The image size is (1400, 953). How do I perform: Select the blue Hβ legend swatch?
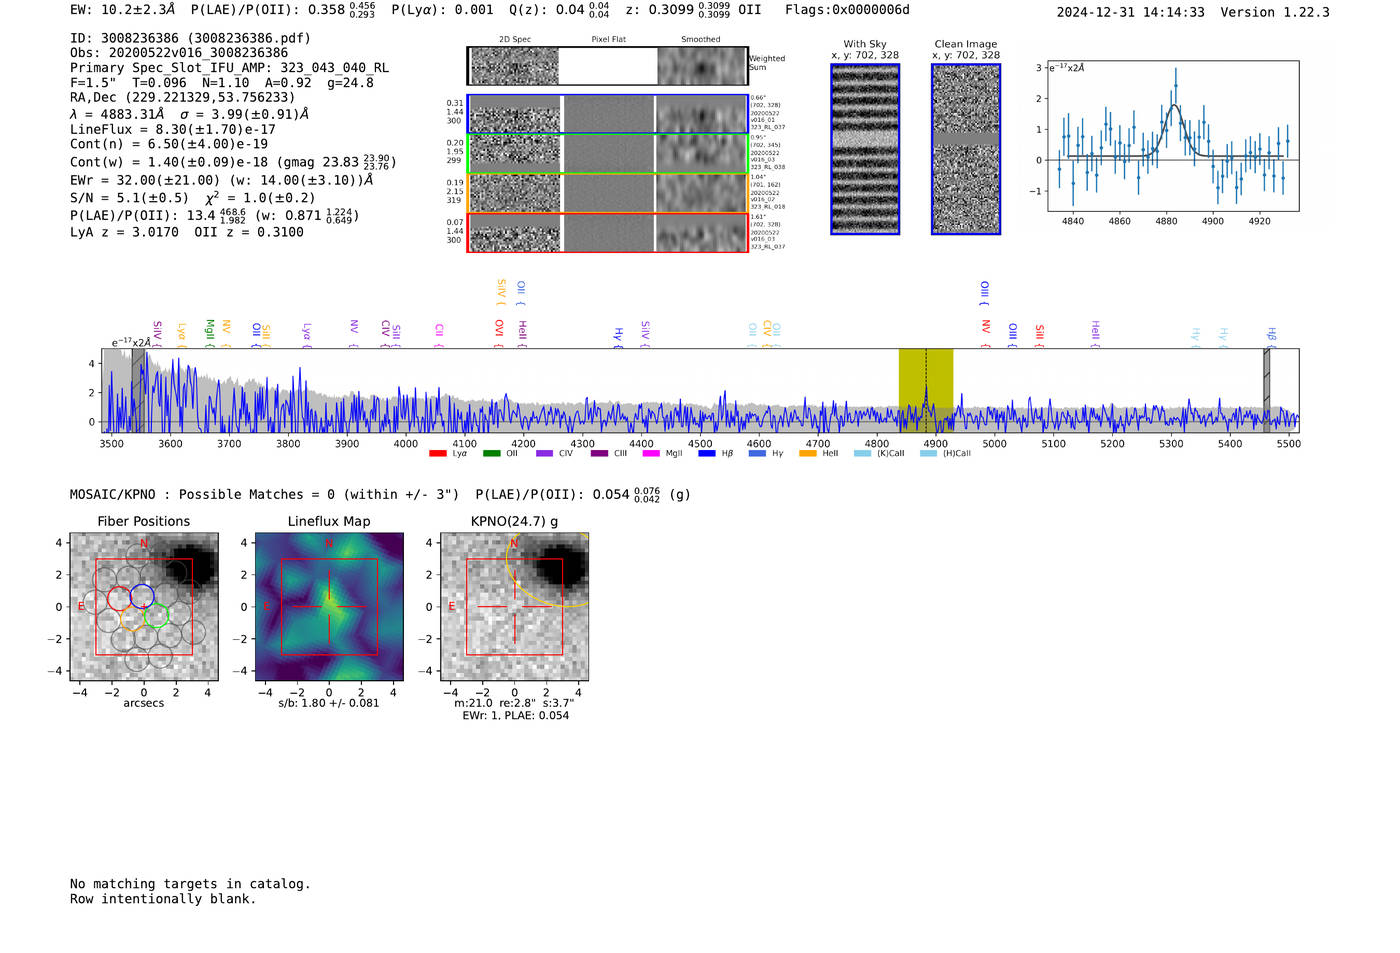[x=707, y=454]
